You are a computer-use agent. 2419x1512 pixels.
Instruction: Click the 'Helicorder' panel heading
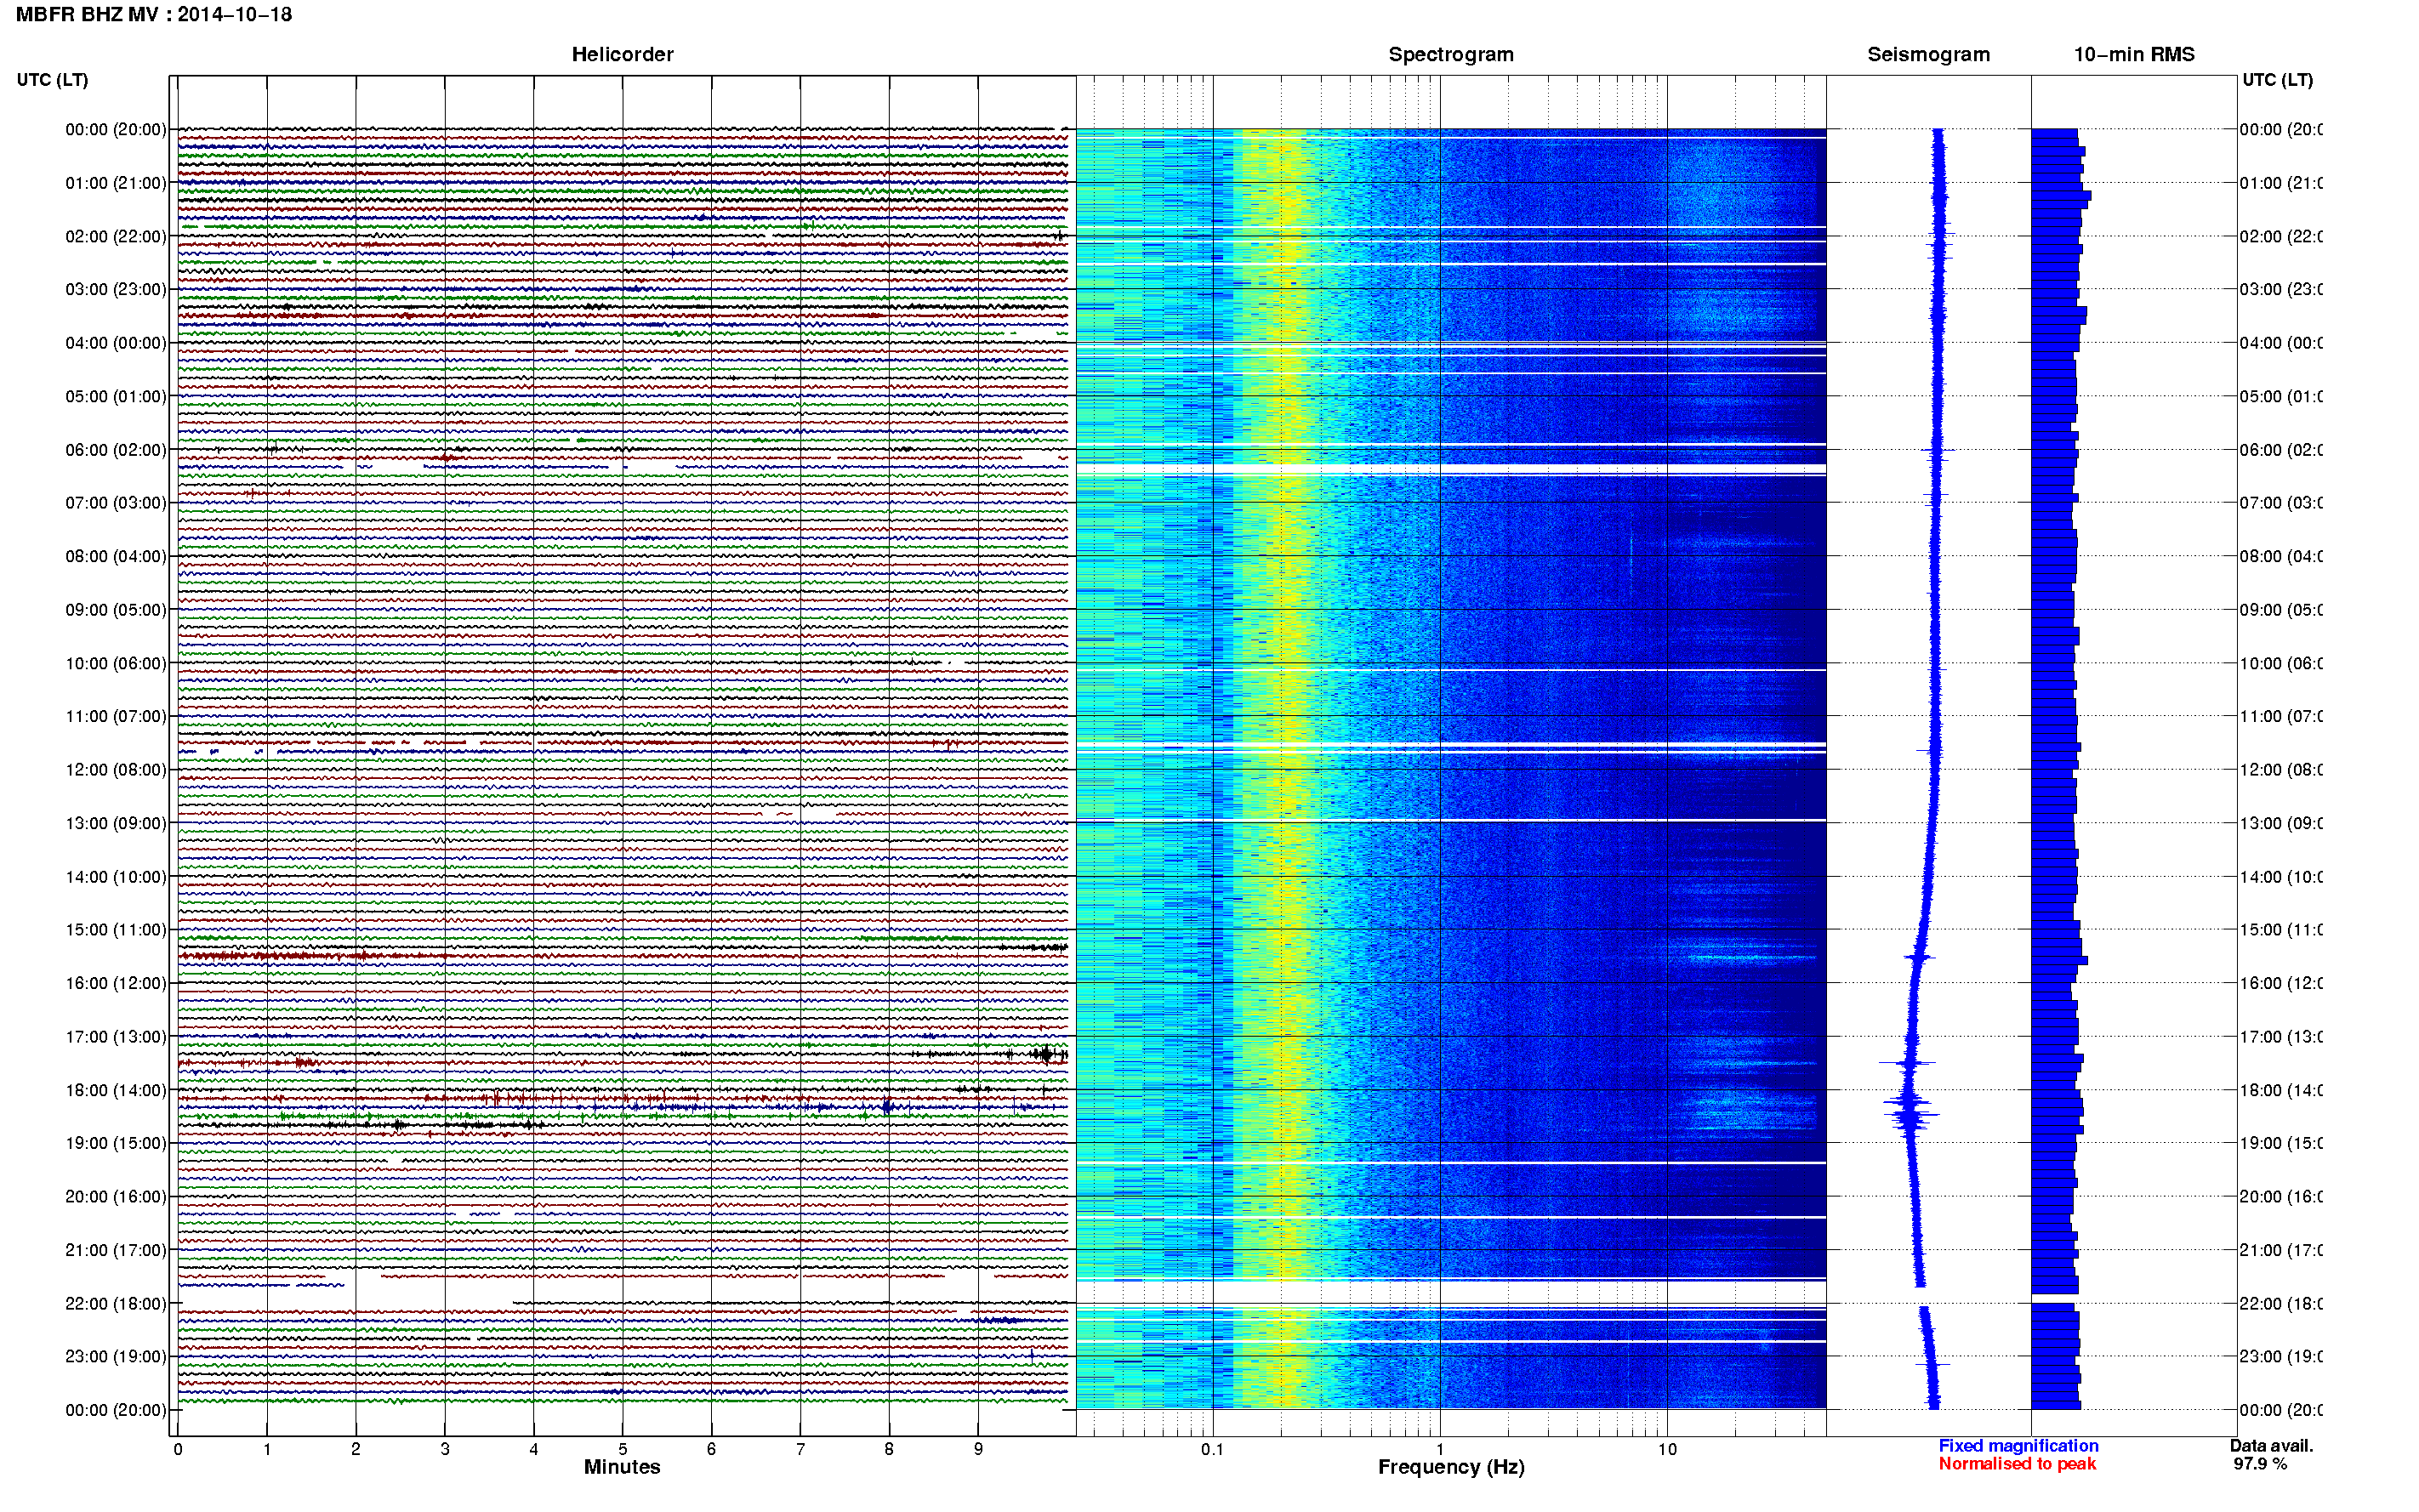click(x=622, y=54)
